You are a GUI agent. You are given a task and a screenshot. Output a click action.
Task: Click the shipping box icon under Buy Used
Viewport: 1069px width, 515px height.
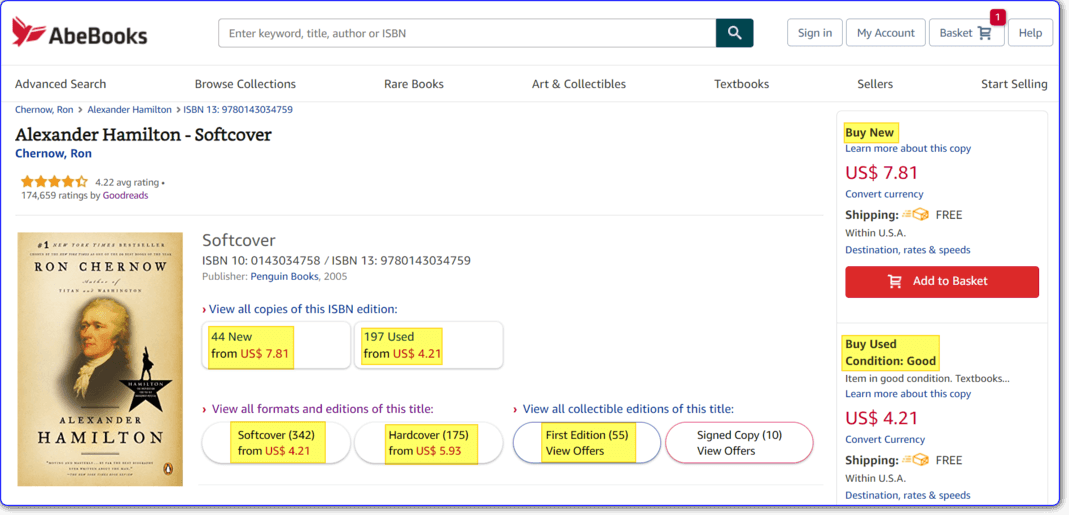click(x=916, y=460)
